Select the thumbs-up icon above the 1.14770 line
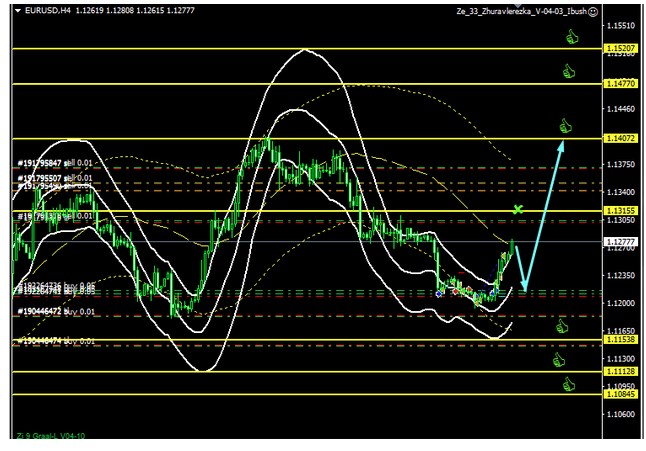646x451 pixels. [x=568, y=71]
